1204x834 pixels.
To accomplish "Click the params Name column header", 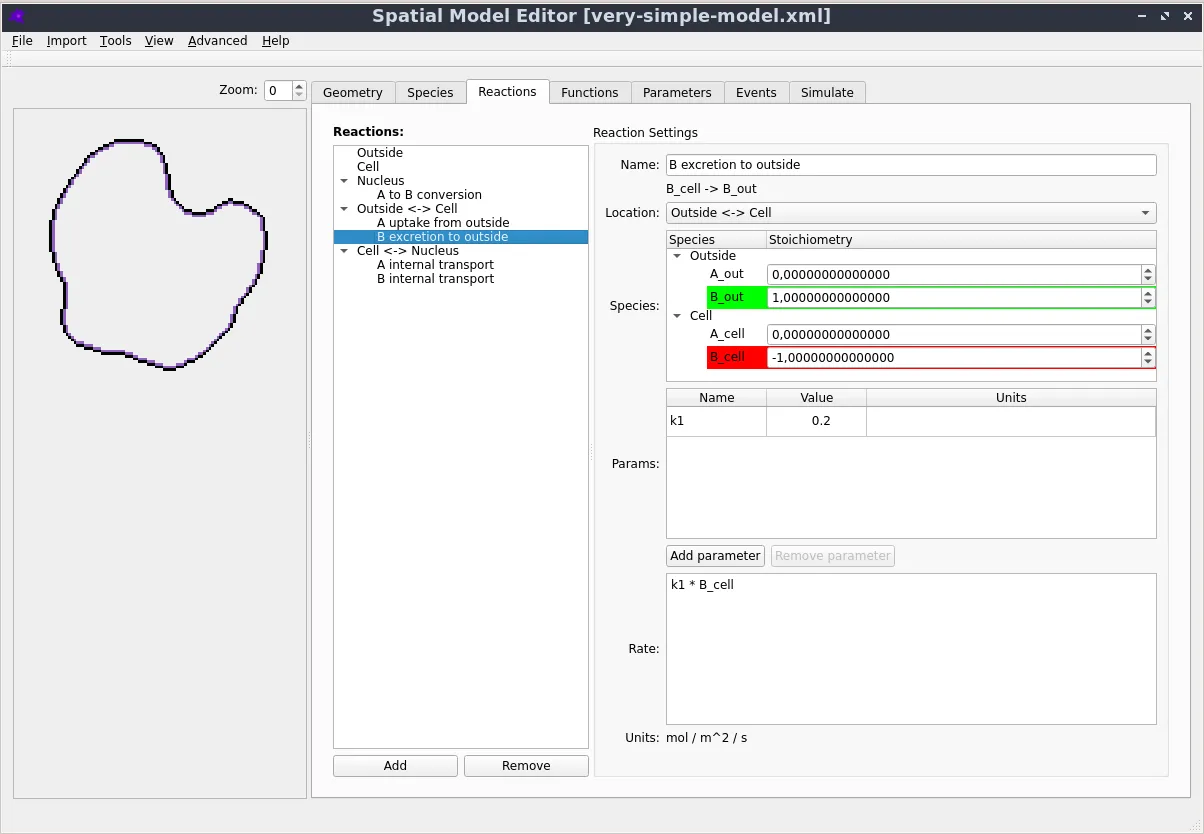I will [x=717, y=398].
